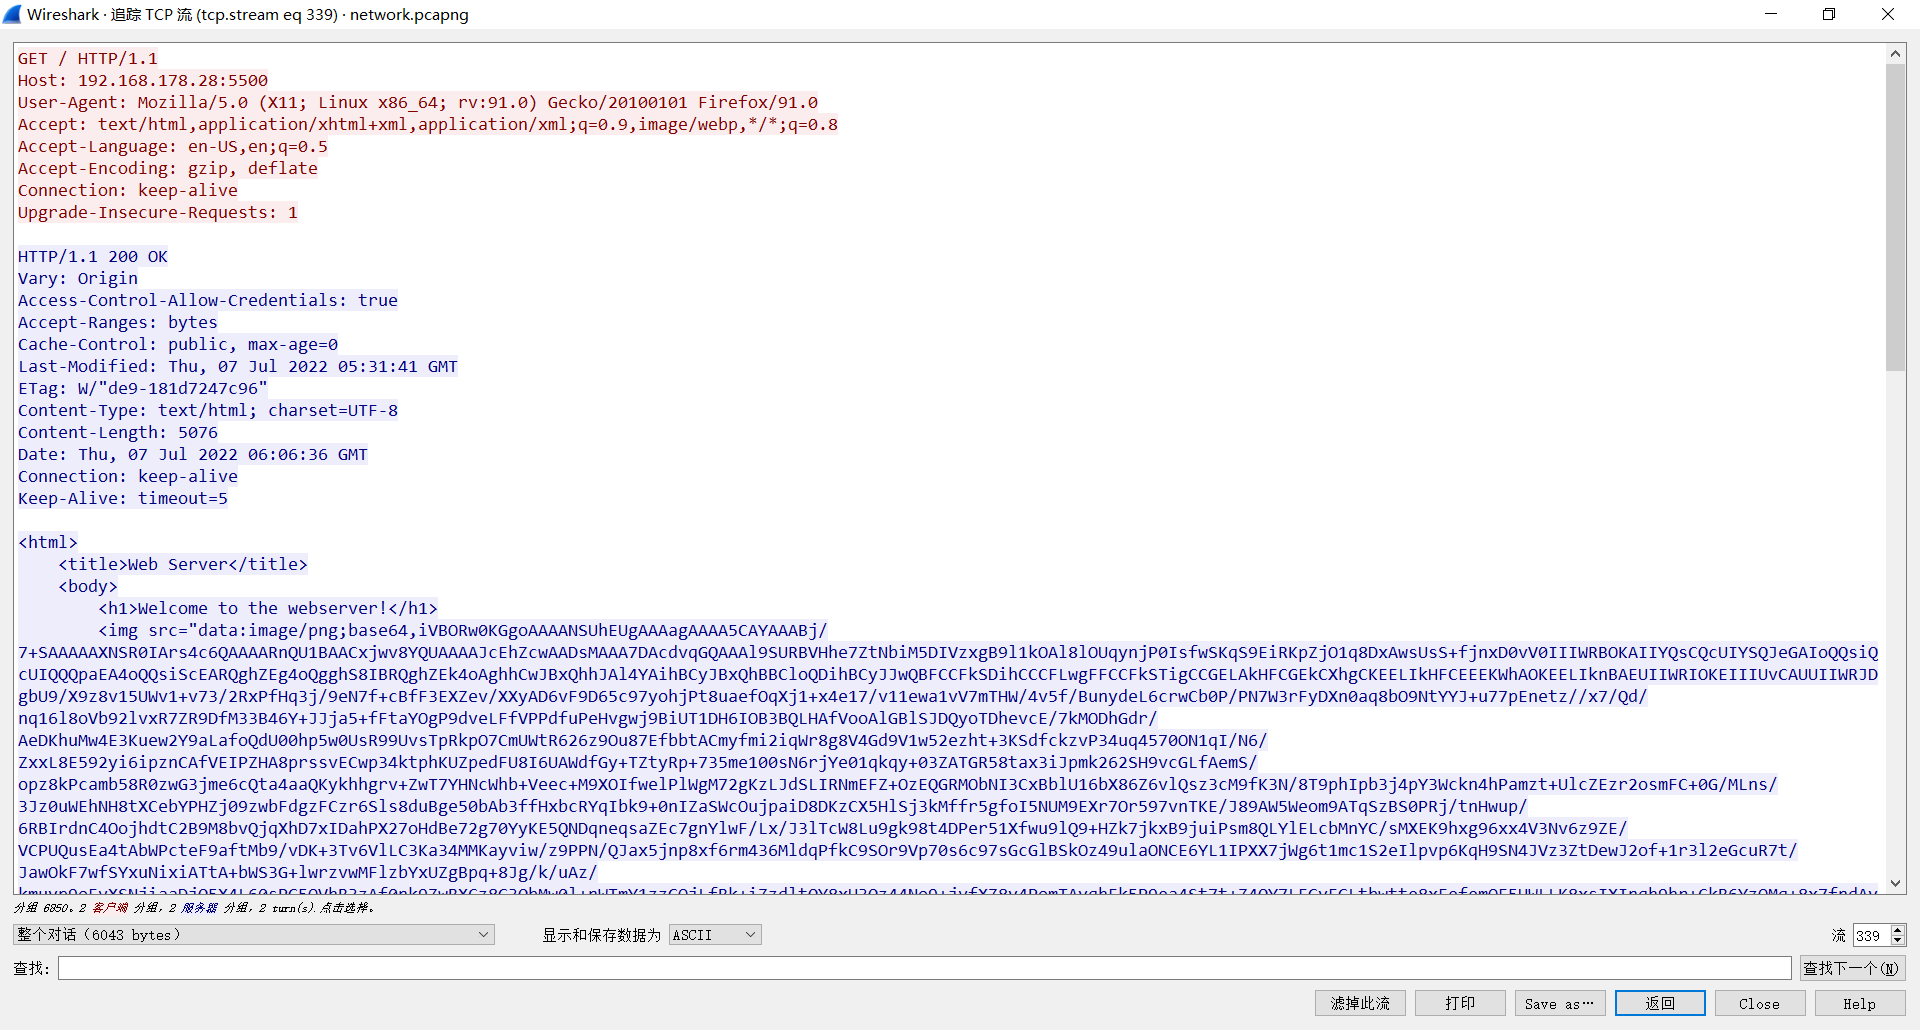Image resolution: width=1920 pixels, height=1030 pixels.
Task: Click the Close button at the bottom
Action: click(x=1759, y=1003)
